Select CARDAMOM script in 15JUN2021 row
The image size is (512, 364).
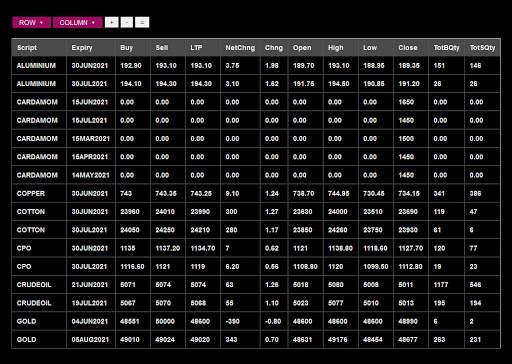[37, 102]
